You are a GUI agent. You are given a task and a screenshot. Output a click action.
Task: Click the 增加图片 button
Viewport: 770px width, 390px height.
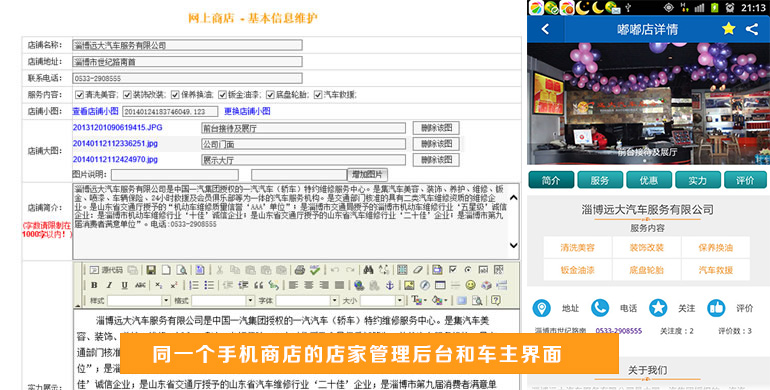367,174
